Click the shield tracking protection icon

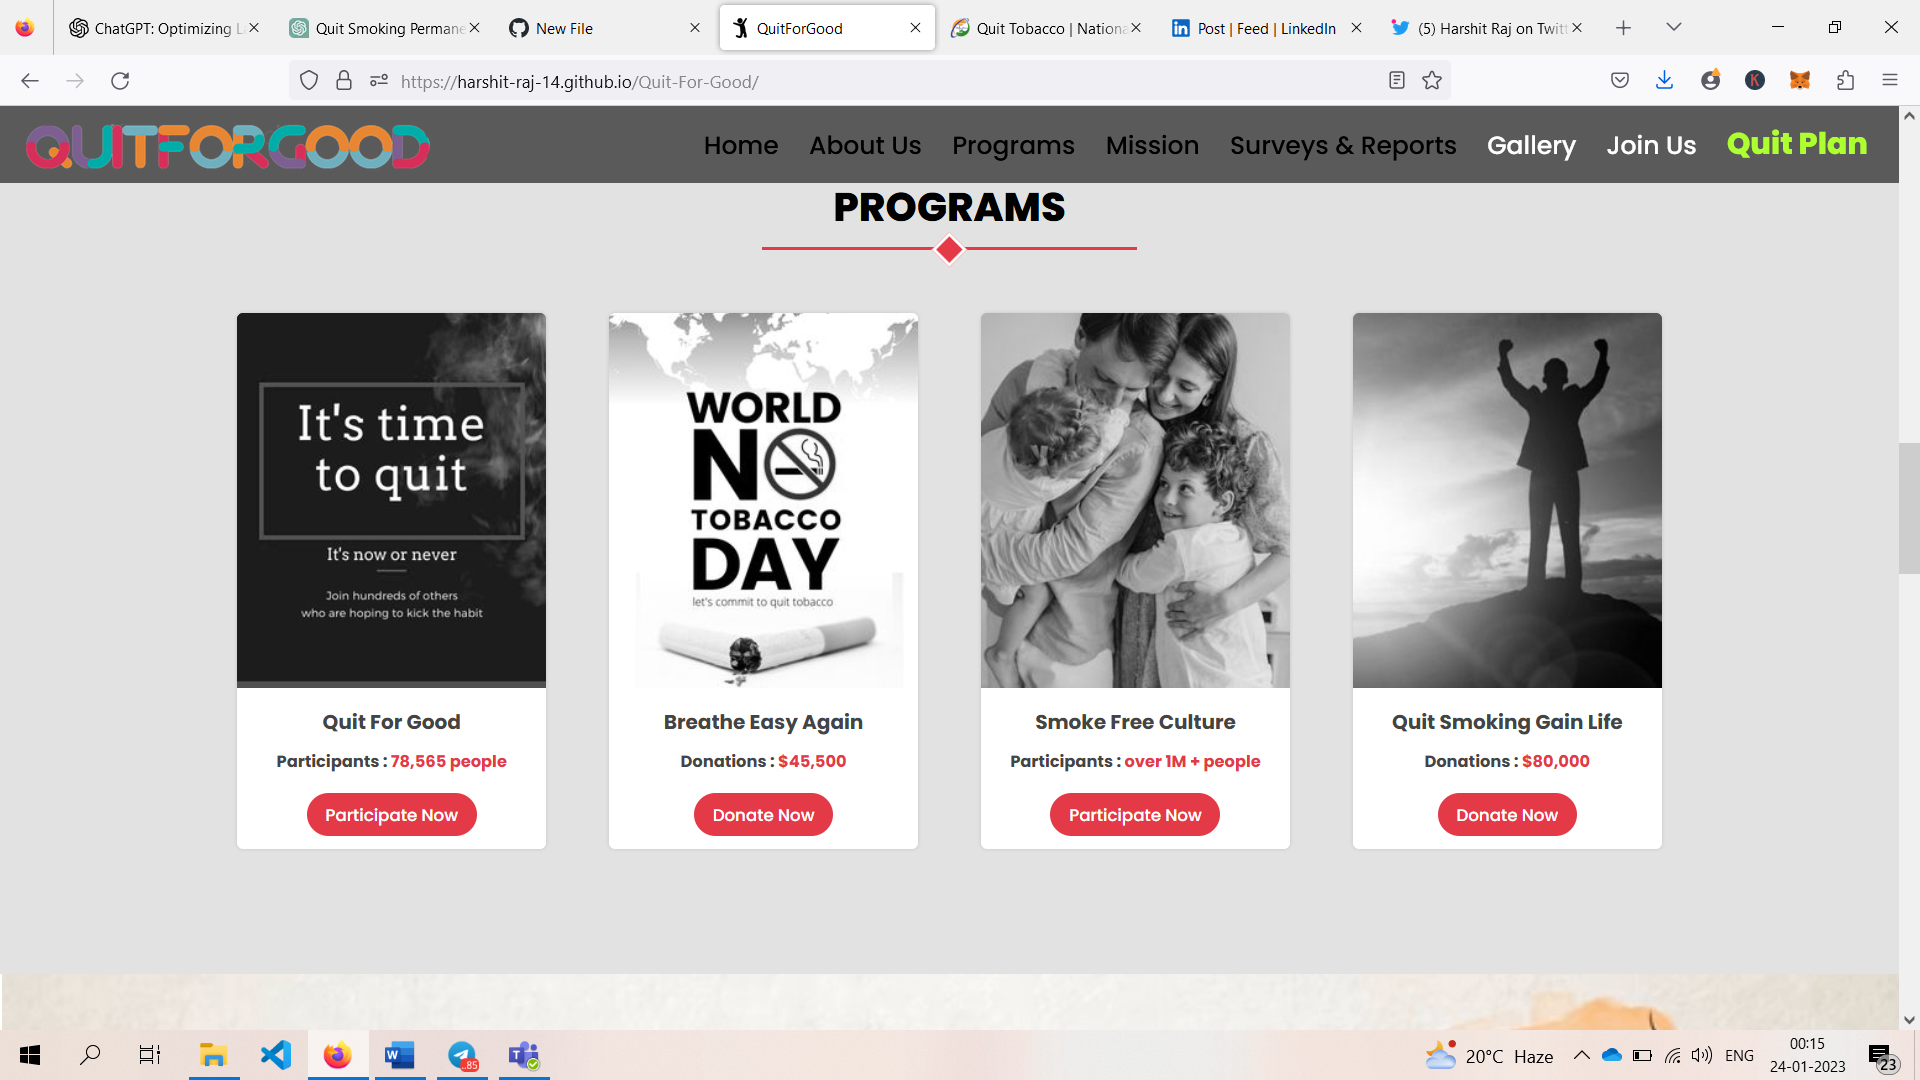pyautogui.click(x=309, y=81)
